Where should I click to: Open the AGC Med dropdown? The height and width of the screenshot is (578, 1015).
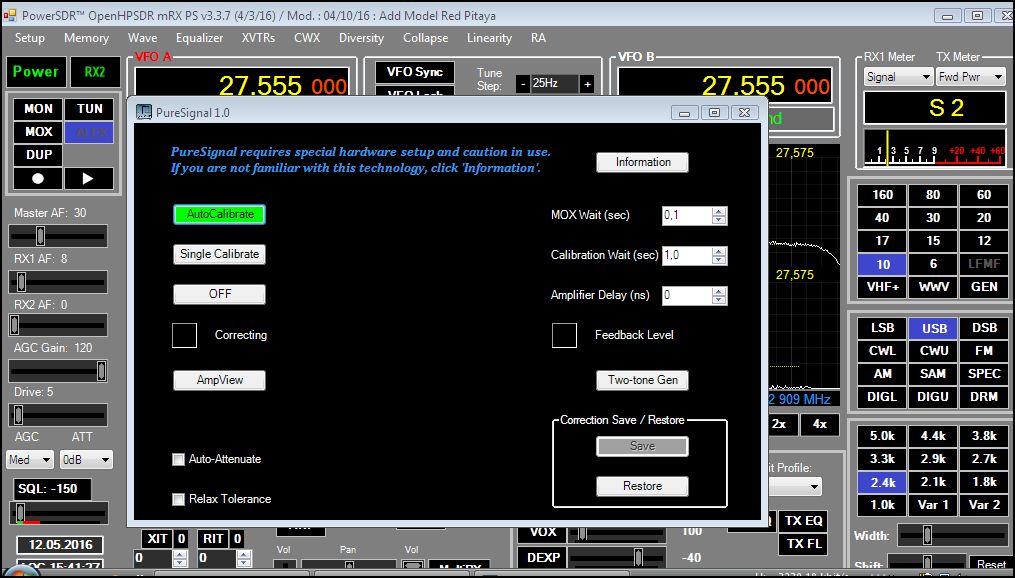(30, 460)
